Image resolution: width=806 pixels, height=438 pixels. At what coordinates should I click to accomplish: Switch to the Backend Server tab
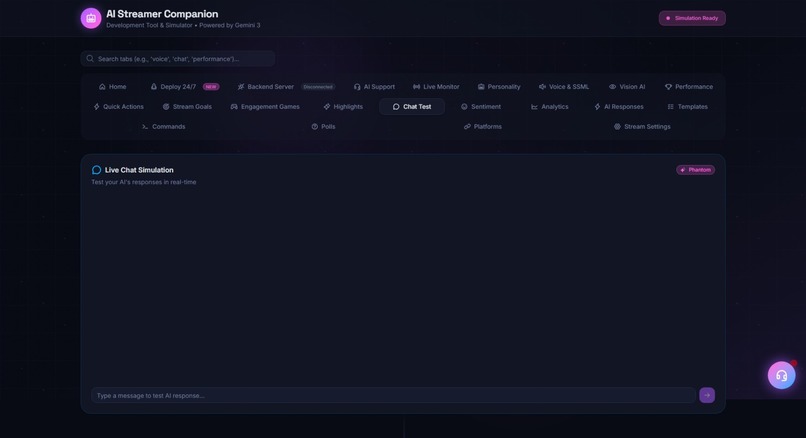tap(286, 87)
